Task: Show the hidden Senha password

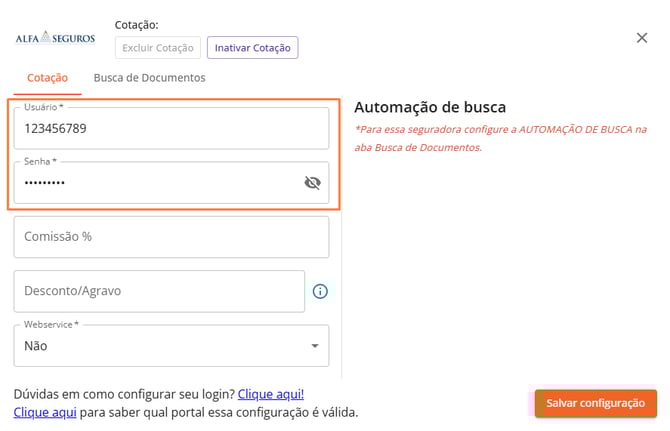Action: [312, 182]
